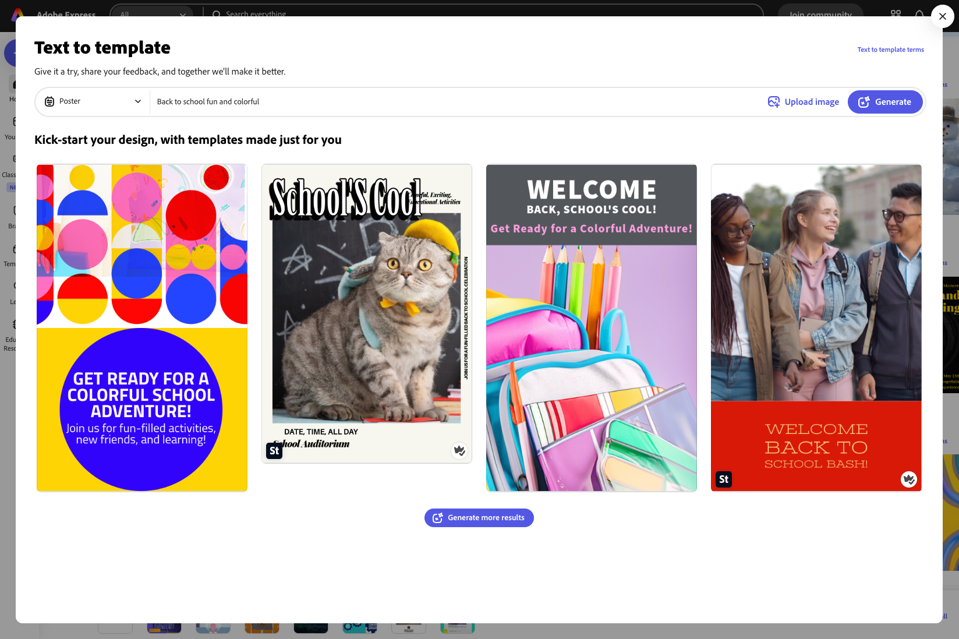
Task: Click the Upload image link
Action: [812, 101]
